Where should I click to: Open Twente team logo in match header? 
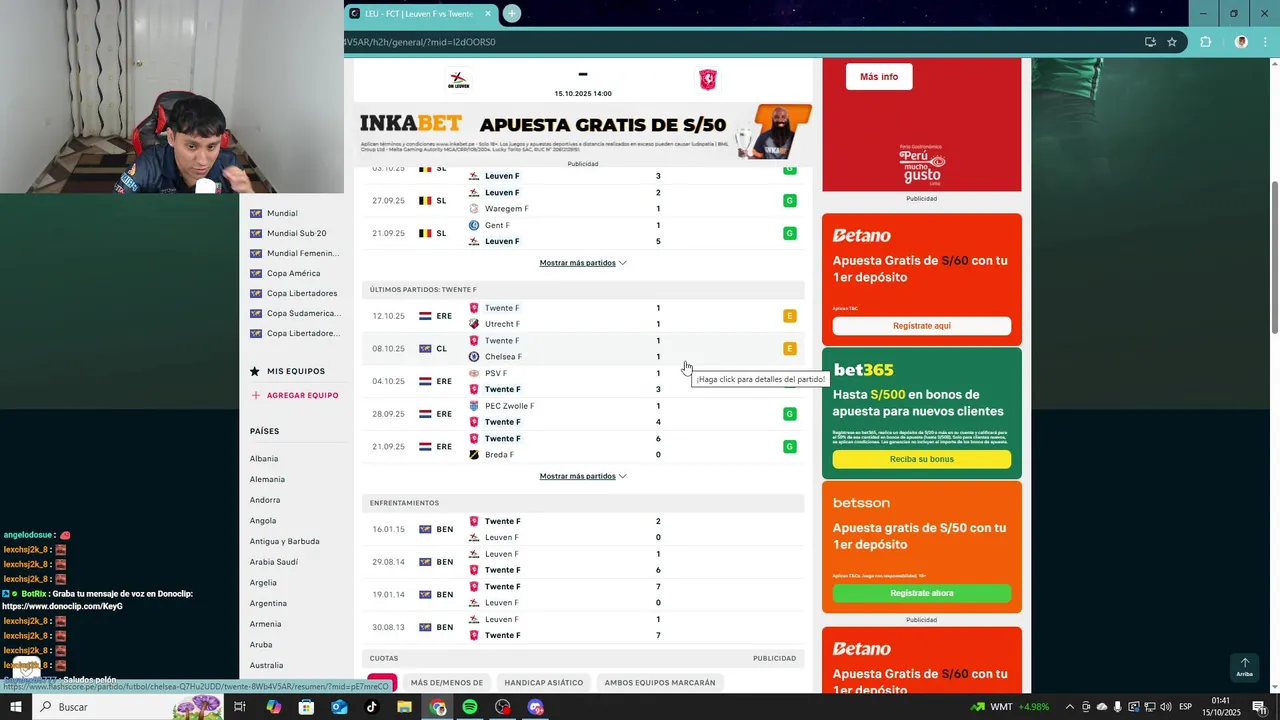pyautogui.click(x=707, y=79)
